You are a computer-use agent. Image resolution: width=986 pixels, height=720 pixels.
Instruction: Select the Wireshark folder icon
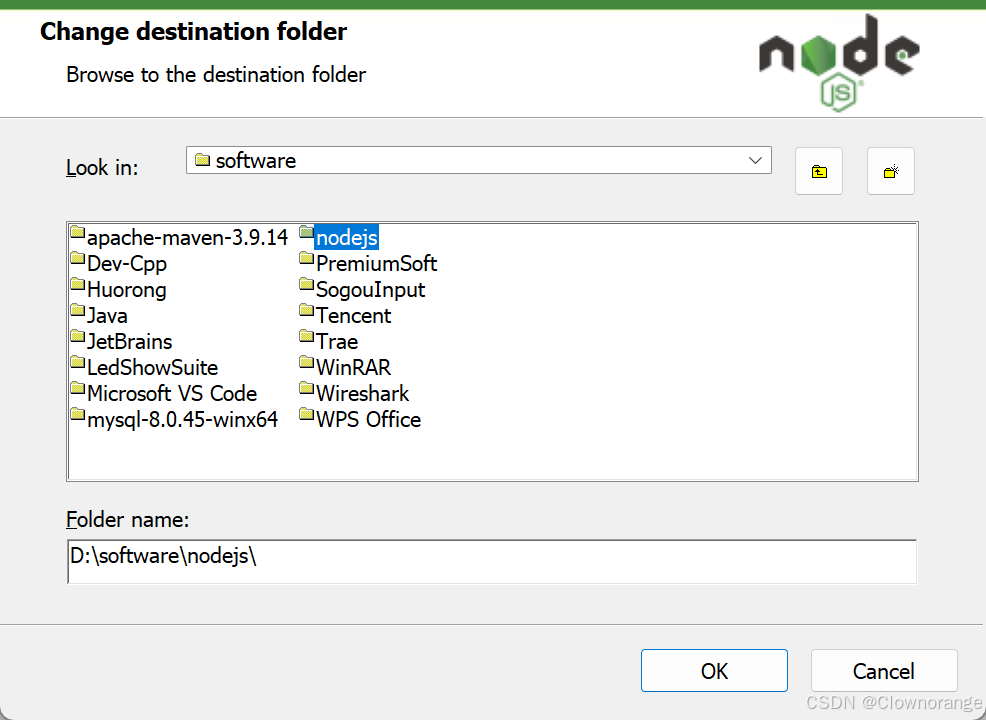click(306, 388)
